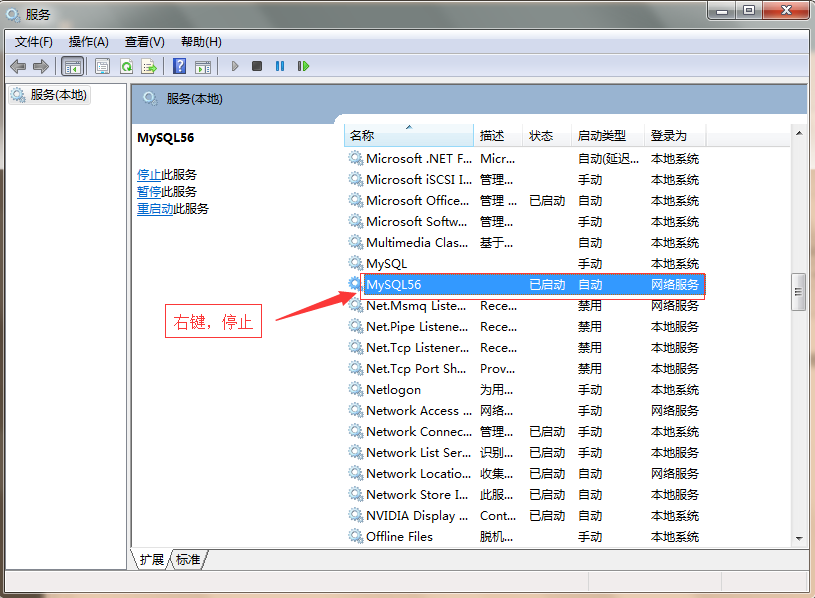Open the 查看(V) menu
The height and width of the screenshot is (598, 815).
144,42
